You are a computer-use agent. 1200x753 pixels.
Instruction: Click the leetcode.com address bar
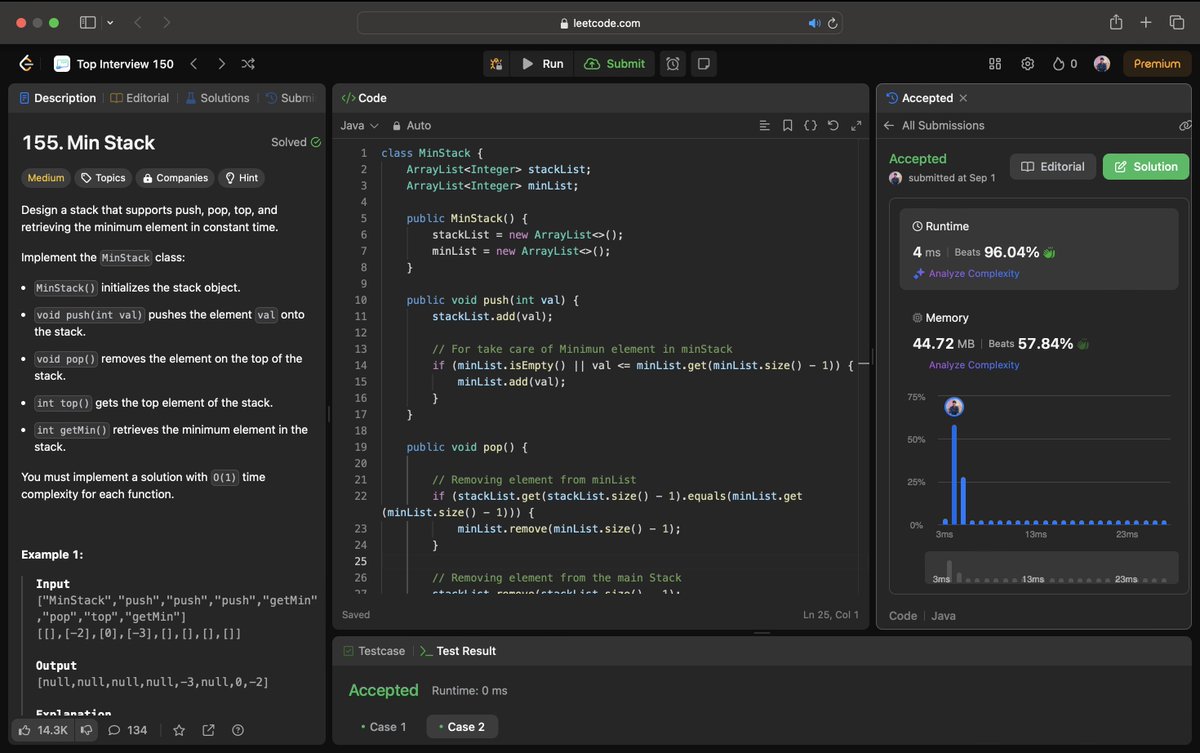pyautogui.click(x=600, y=22)
